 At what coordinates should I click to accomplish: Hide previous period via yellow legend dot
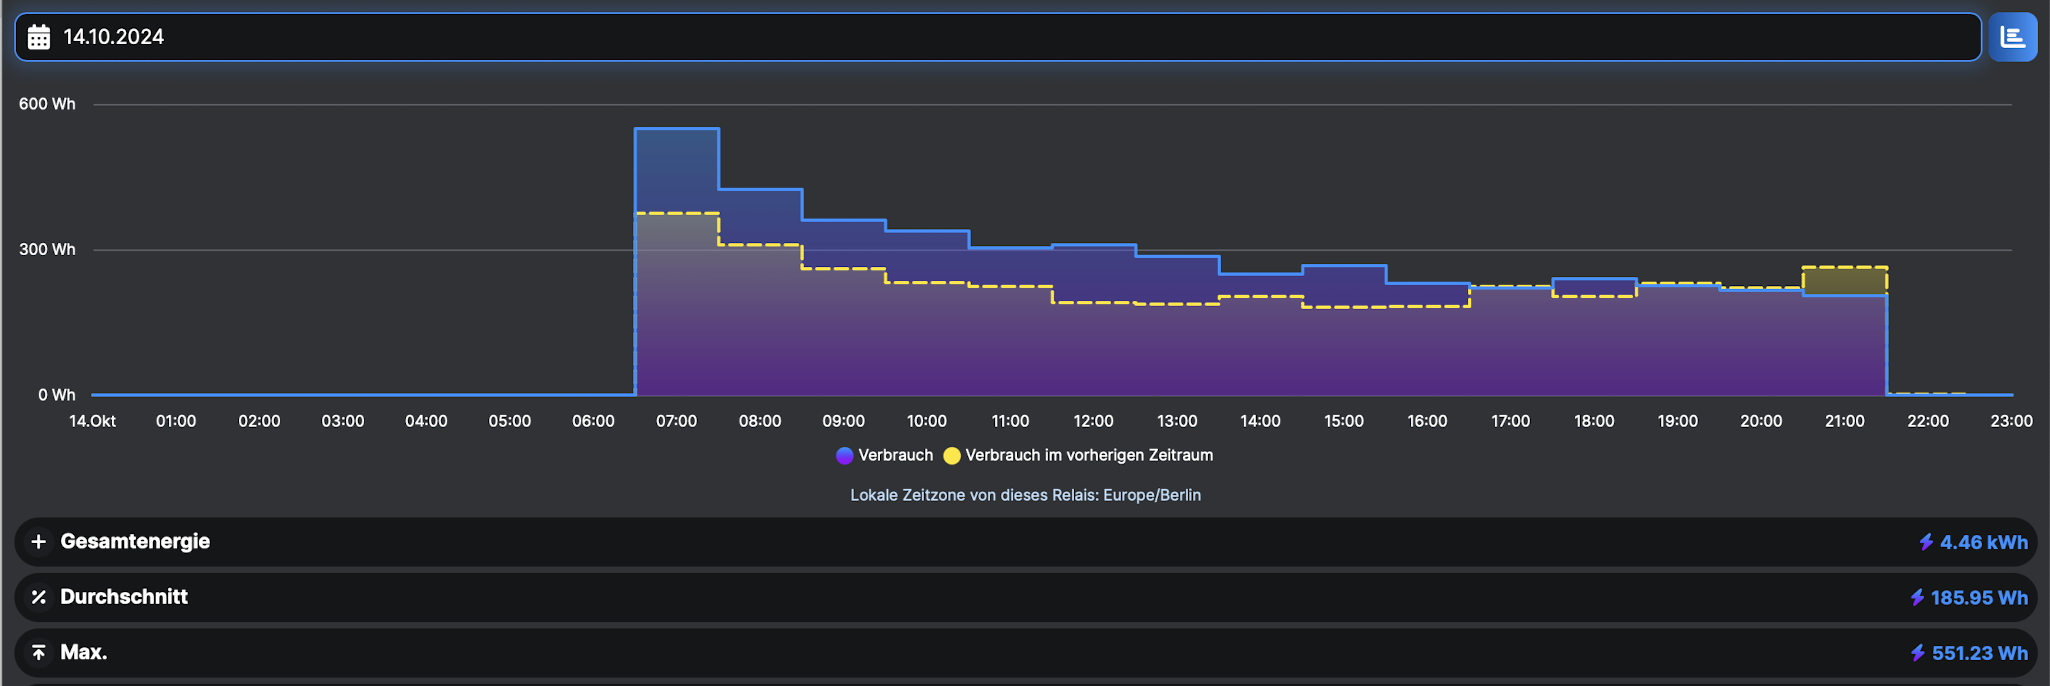[x=952, y=456]
